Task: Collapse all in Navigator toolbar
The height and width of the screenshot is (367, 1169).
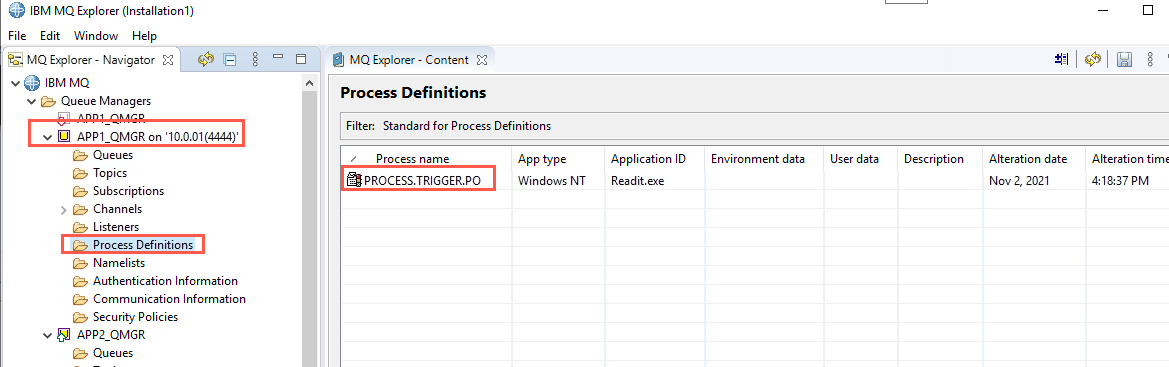Action: tap(230, 59)
